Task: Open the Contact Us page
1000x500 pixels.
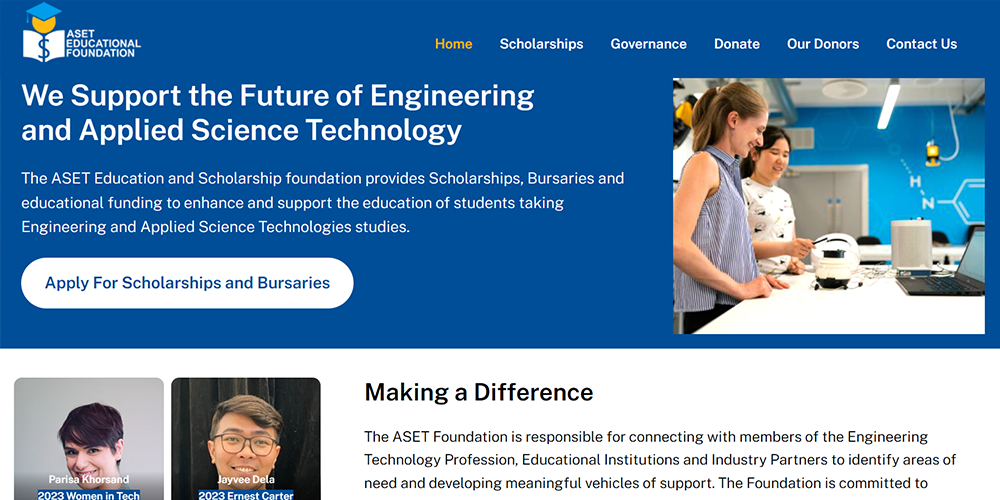Action: 921,44
